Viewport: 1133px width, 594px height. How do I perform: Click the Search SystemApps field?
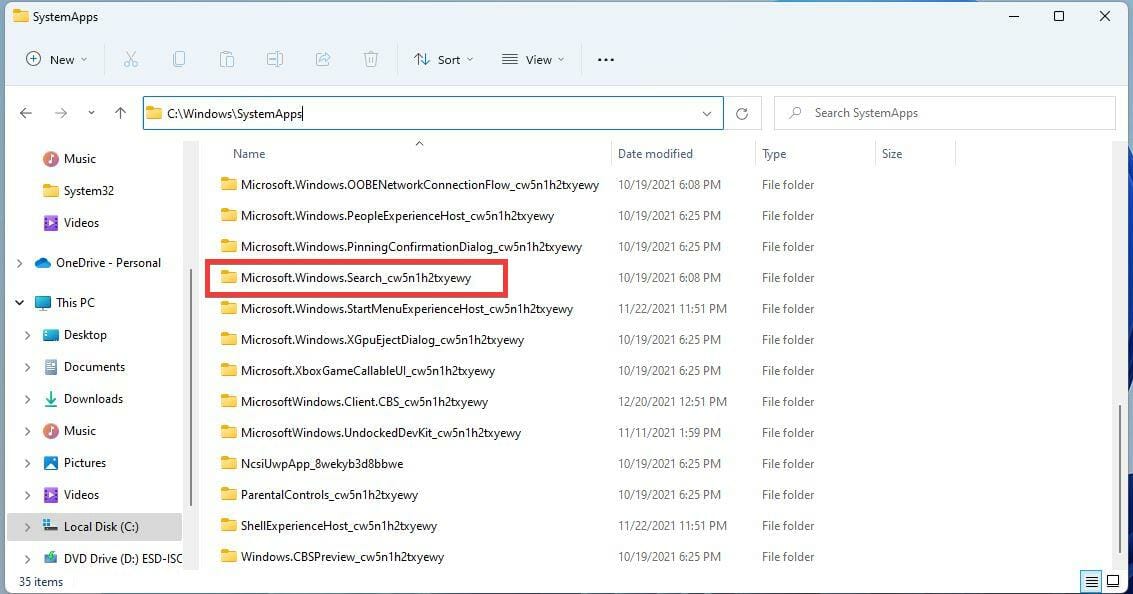click(x=944, y=113)
